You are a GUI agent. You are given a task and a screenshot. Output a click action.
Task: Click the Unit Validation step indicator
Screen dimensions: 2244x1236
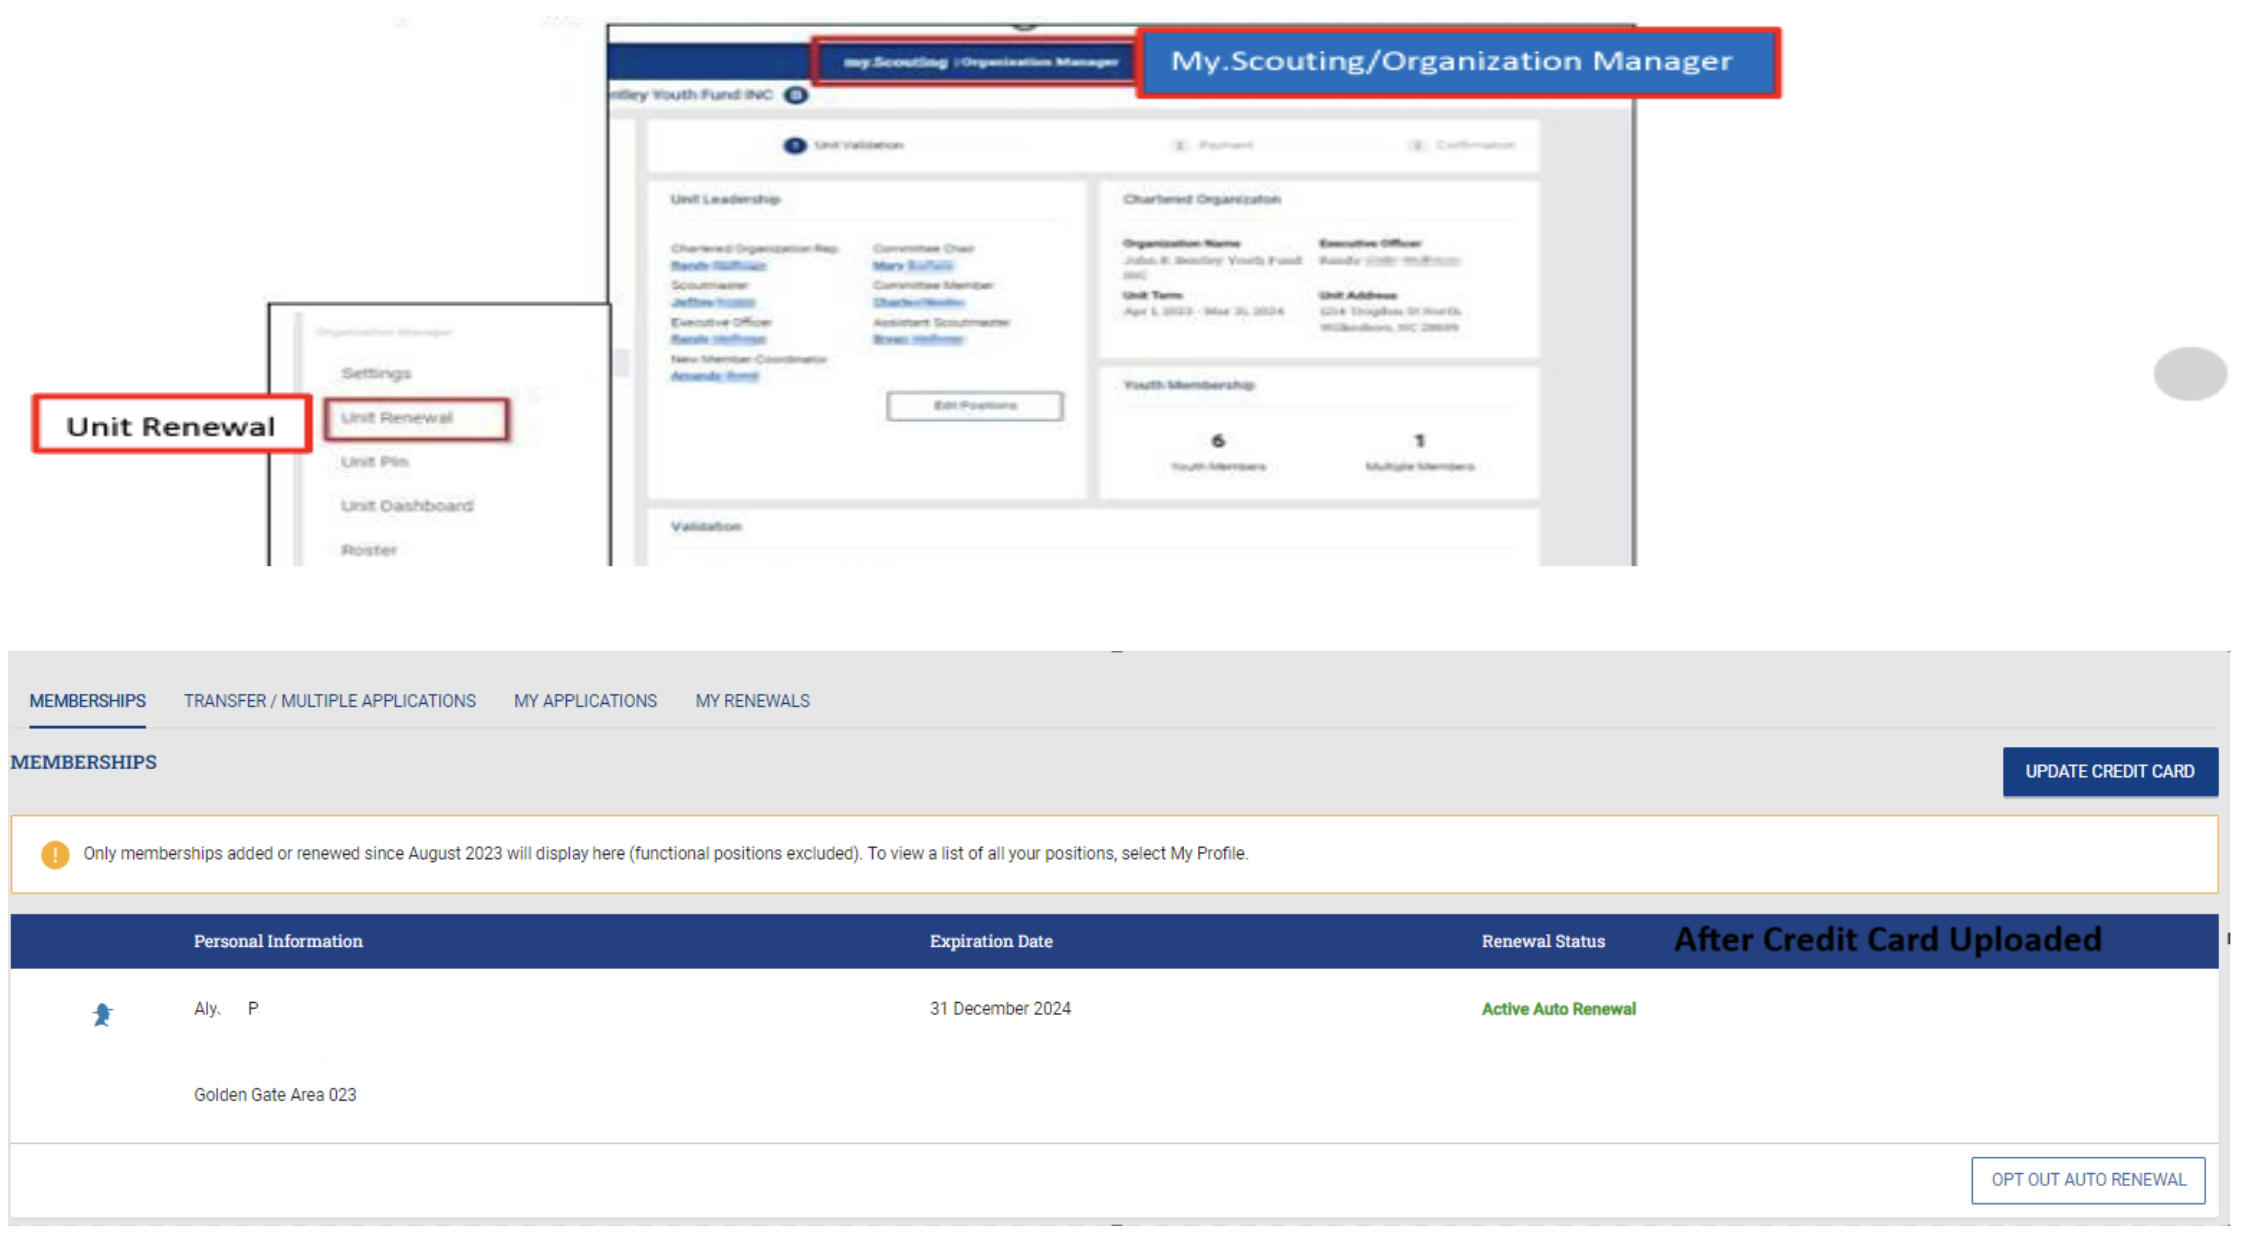tap(844, 145)
